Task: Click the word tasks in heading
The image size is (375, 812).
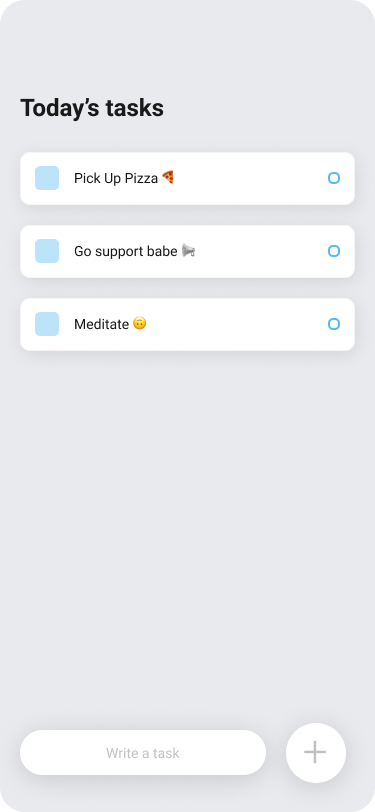Action: [x=135, y=108]
